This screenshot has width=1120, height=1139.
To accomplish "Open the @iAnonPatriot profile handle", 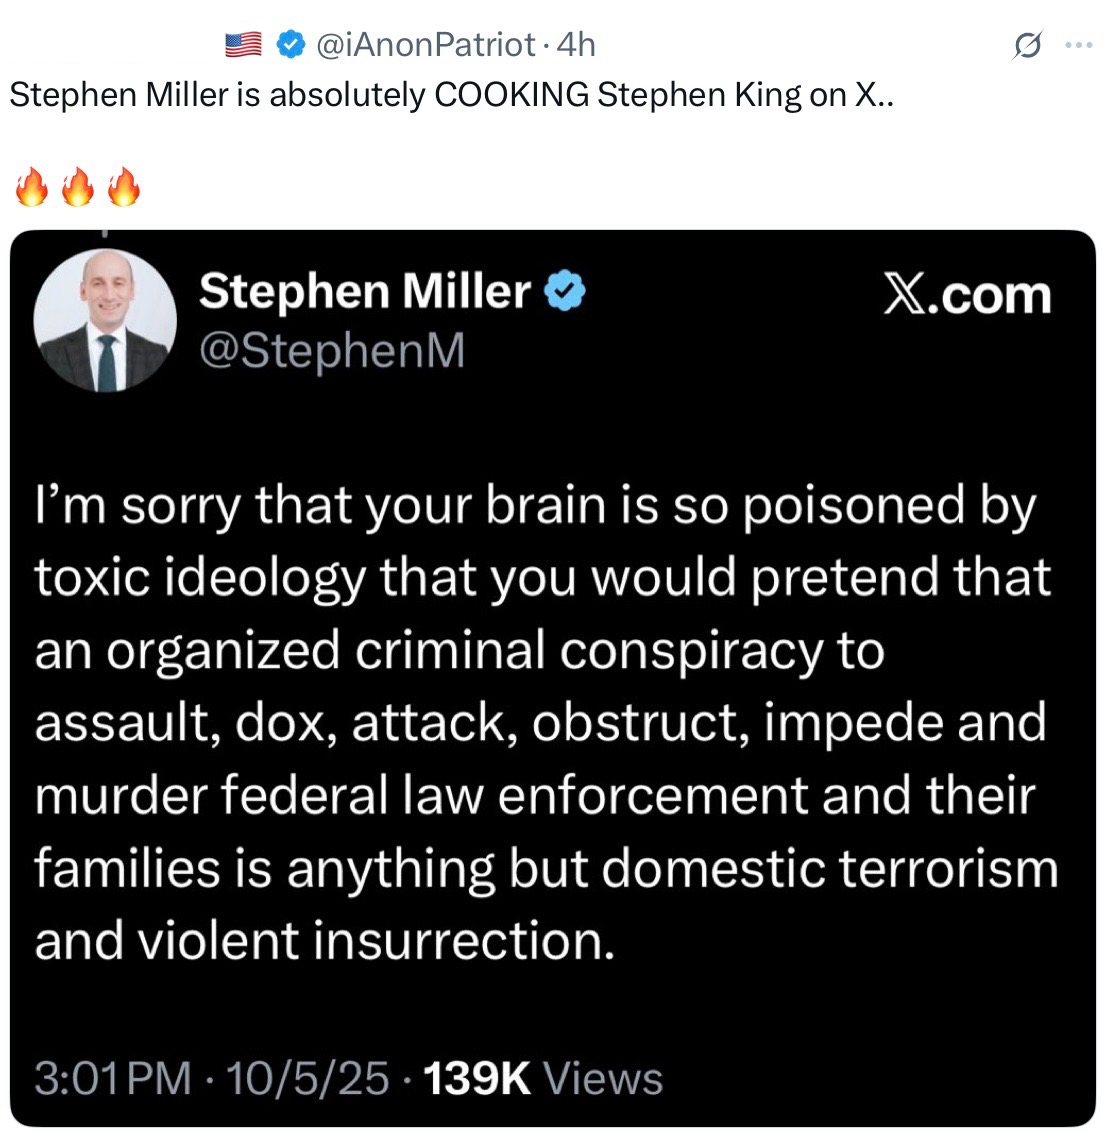I will click(x=426, y=45).
